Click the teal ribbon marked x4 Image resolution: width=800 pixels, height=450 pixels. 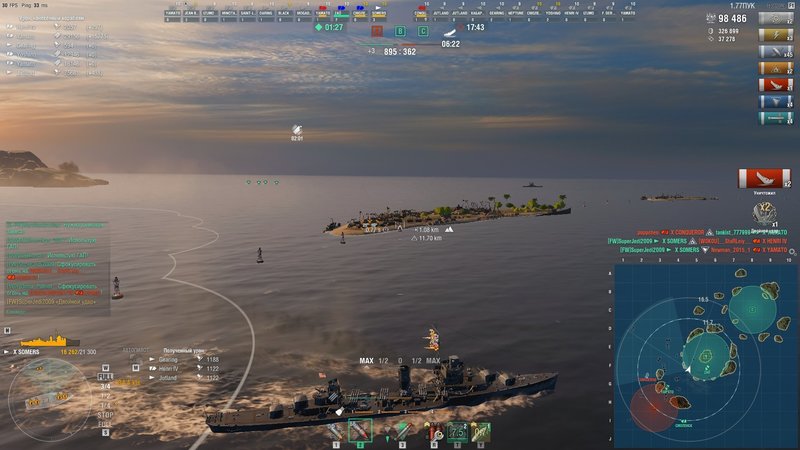pos(776,118)
